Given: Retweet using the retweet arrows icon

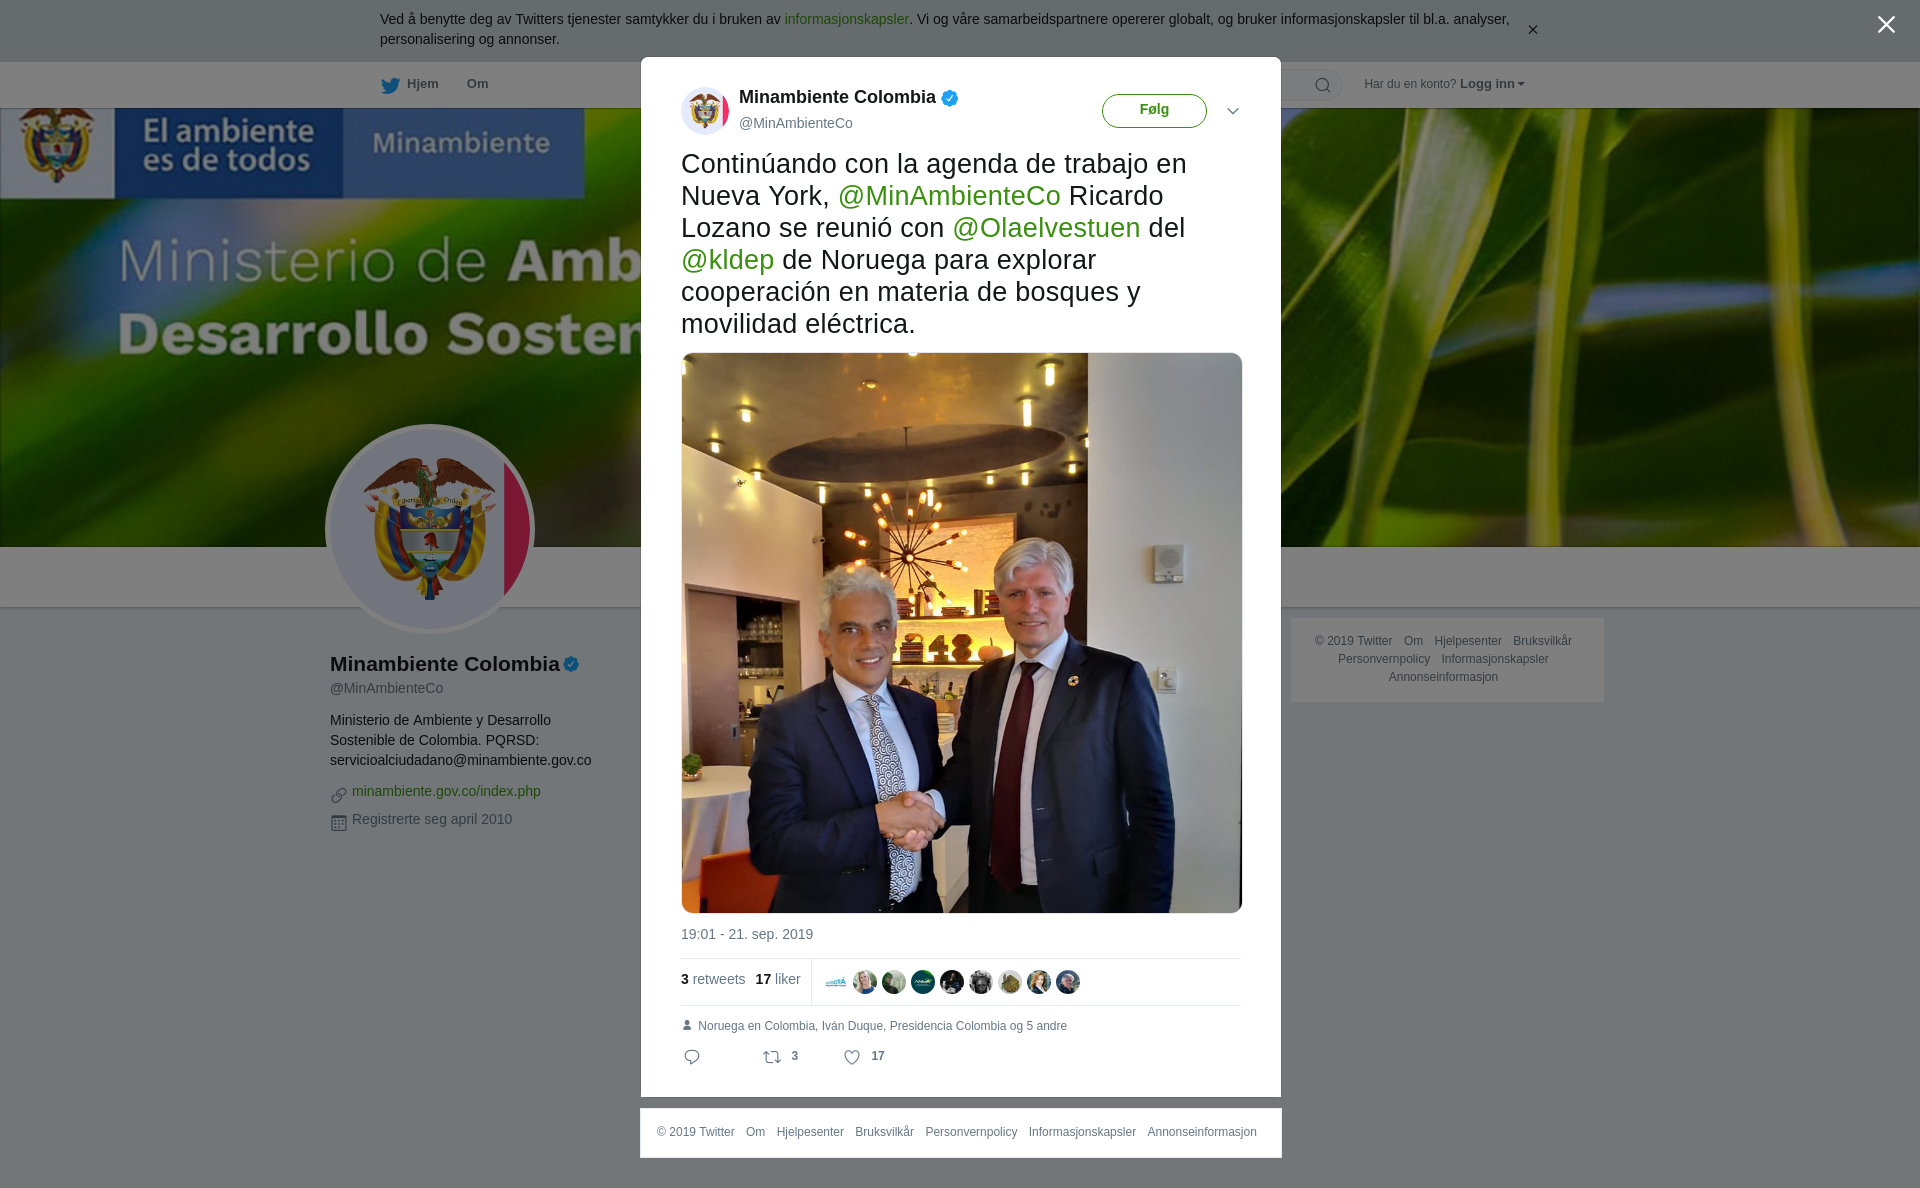Looking at the screenshot, I should [772, 1057].
